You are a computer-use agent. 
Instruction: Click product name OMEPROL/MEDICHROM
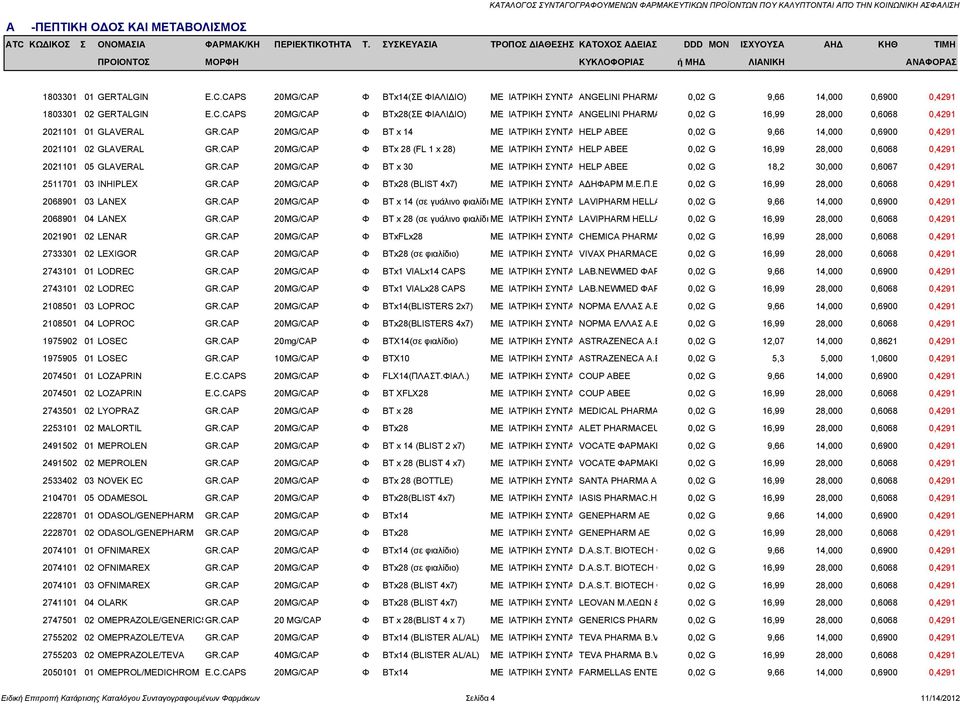point(148,673)
